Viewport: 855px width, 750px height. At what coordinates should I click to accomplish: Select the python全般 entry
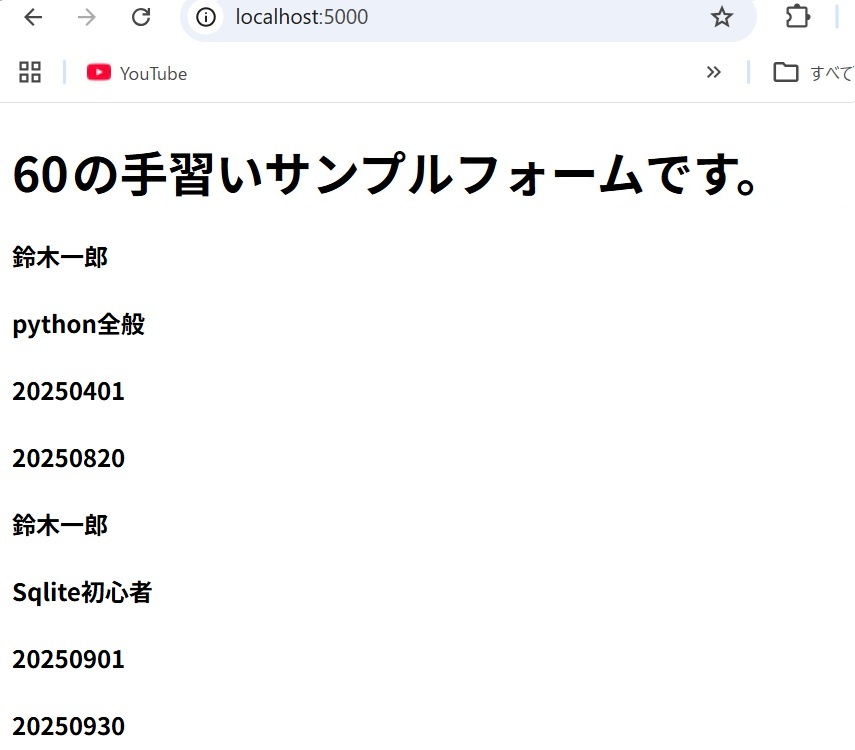pos(78,325)
